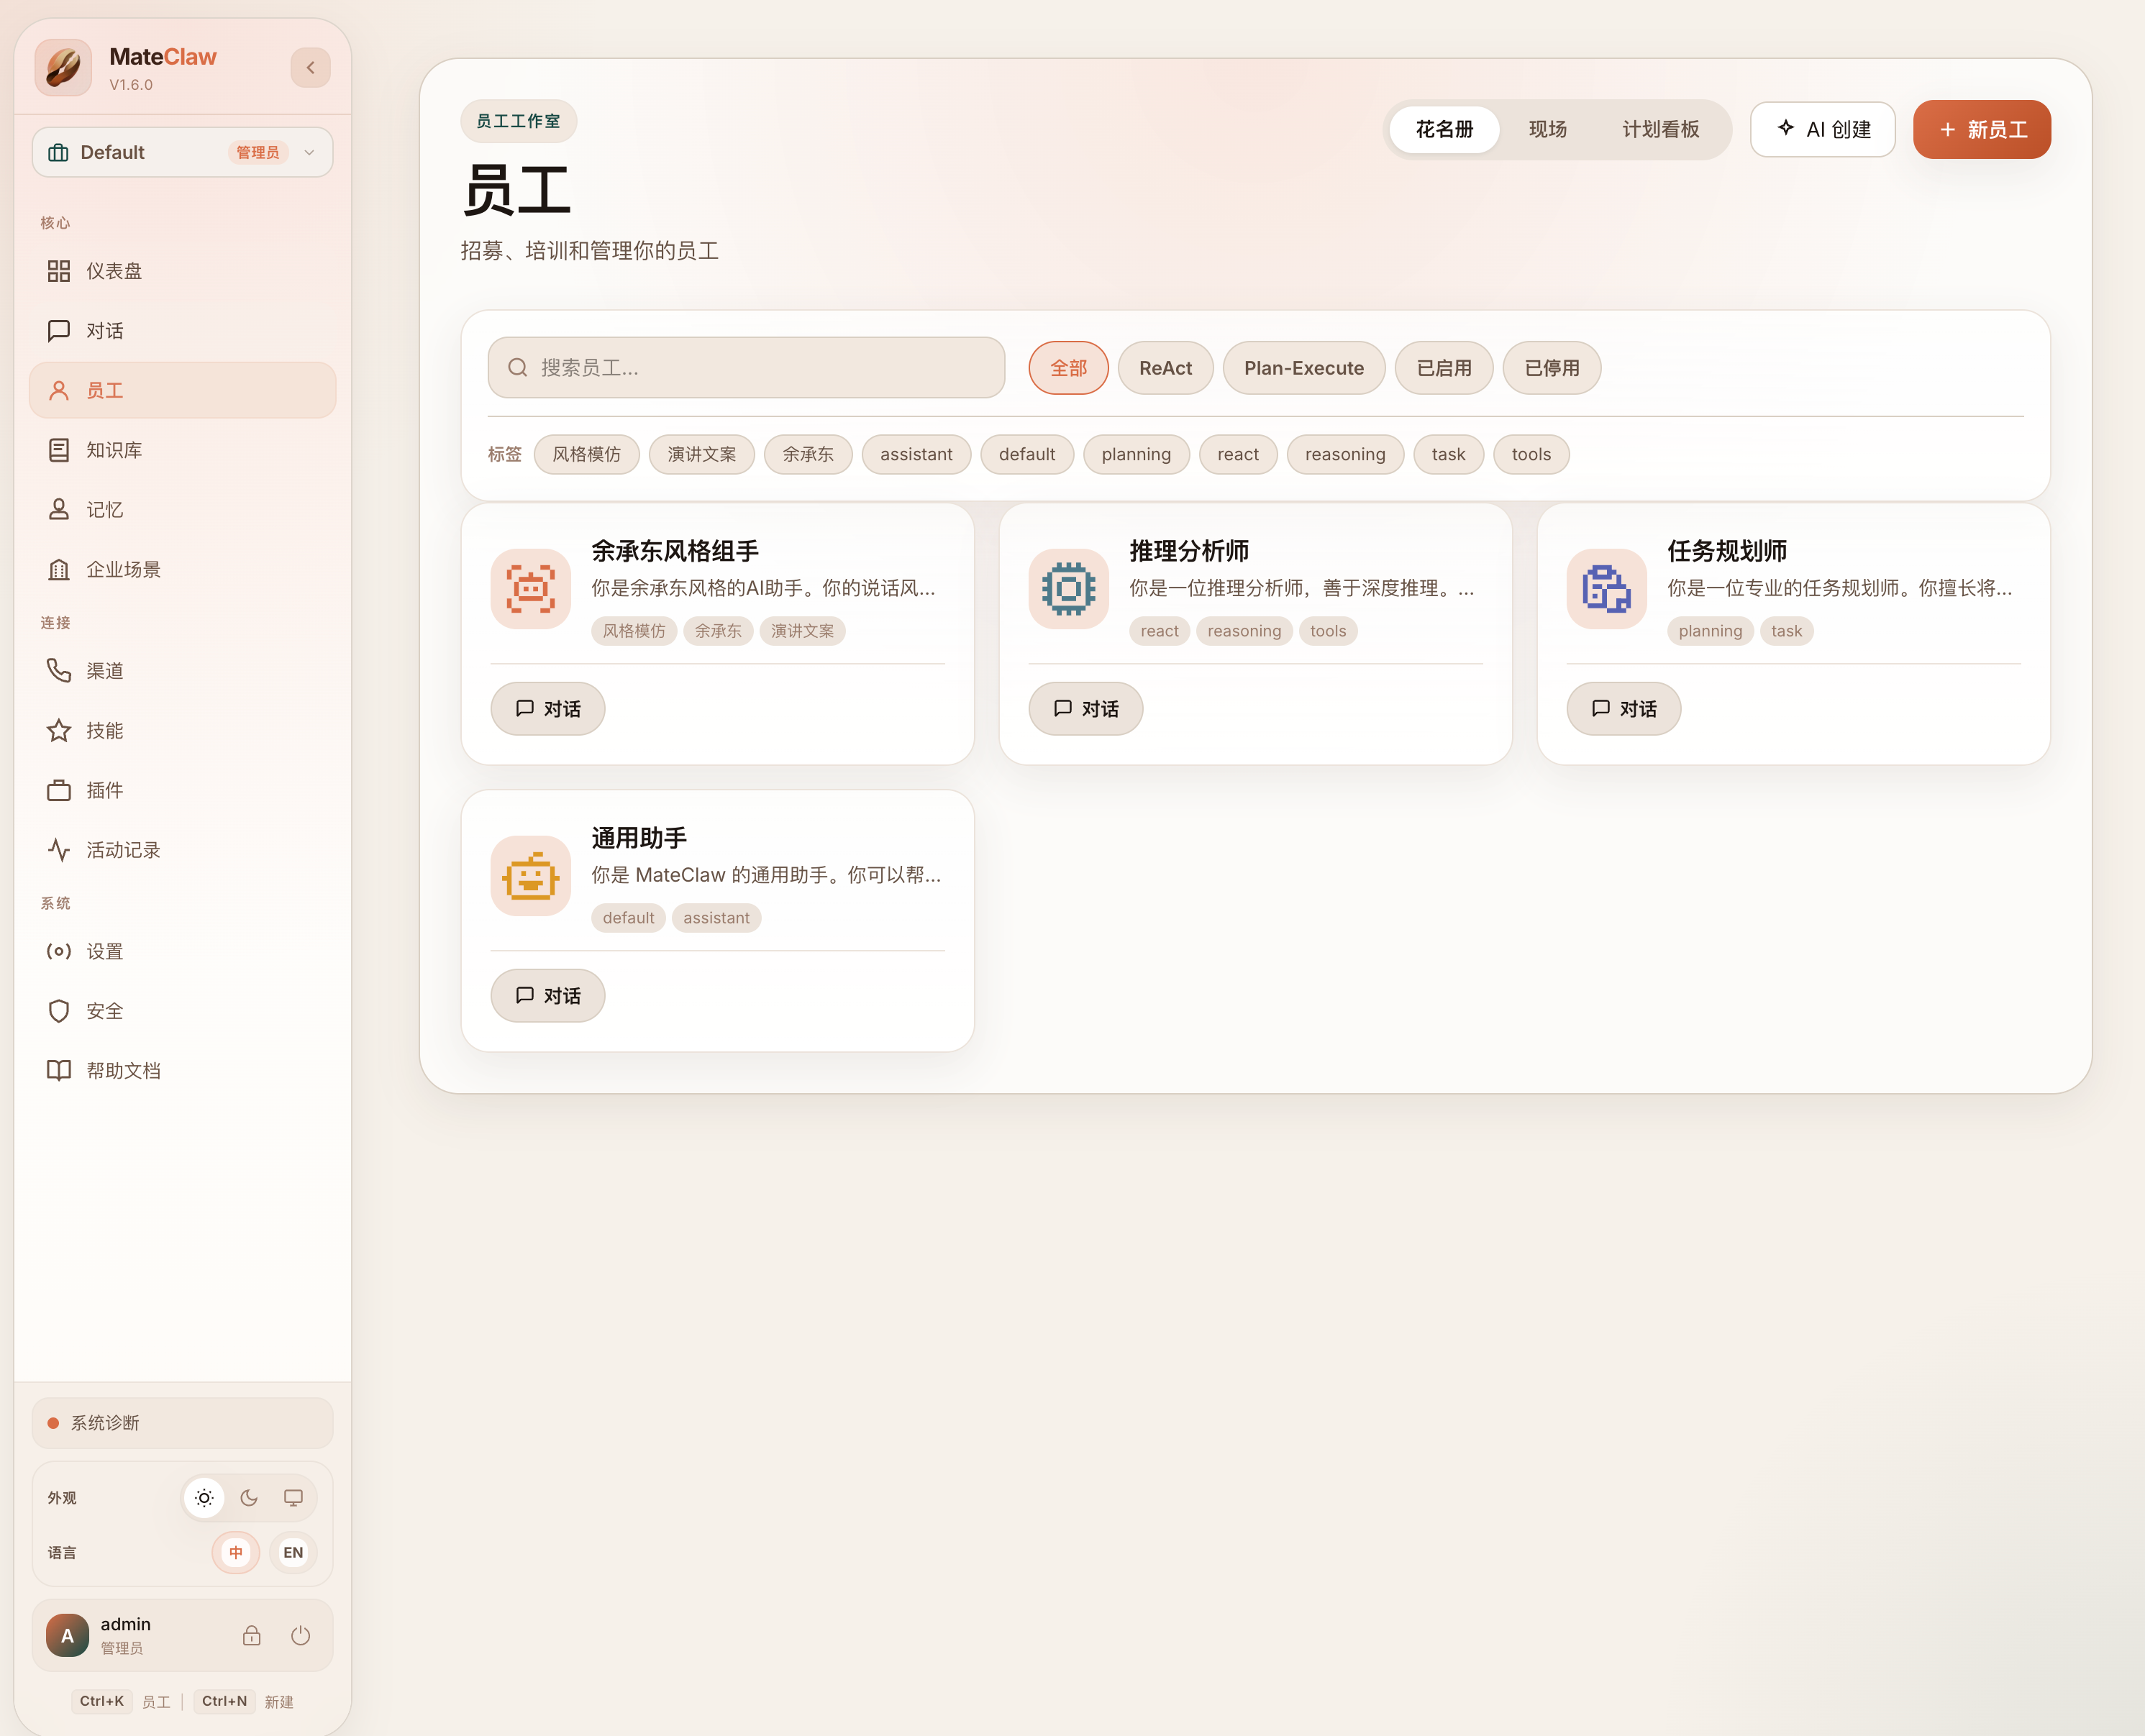Open 安全 security page
Viewport: 2145px width, 1736px height.
tap(182, 1011)
